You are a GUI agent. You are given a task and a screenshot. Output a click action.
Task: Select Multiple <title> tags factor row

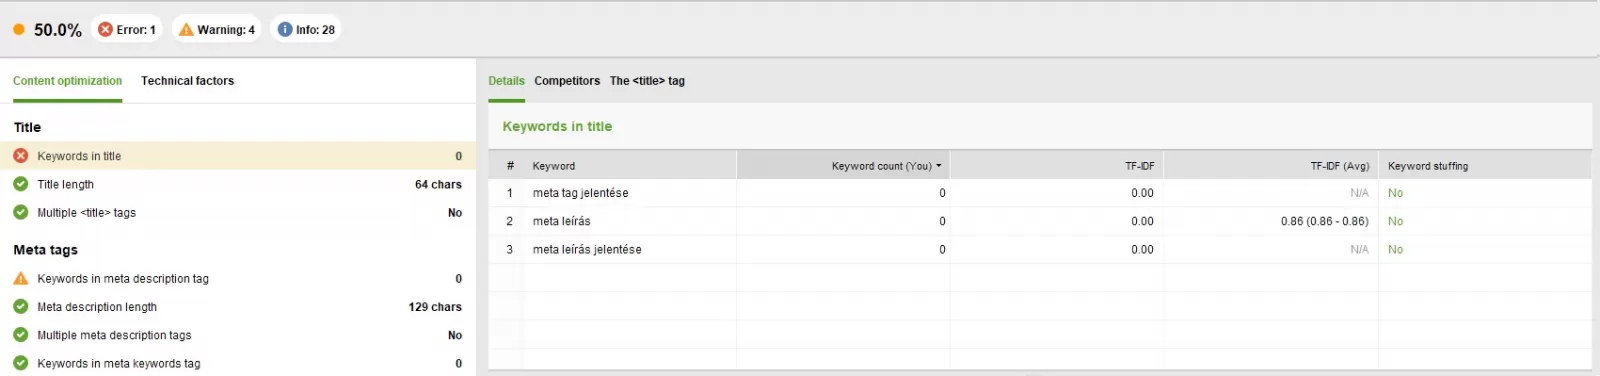click(x=238, y=213)
